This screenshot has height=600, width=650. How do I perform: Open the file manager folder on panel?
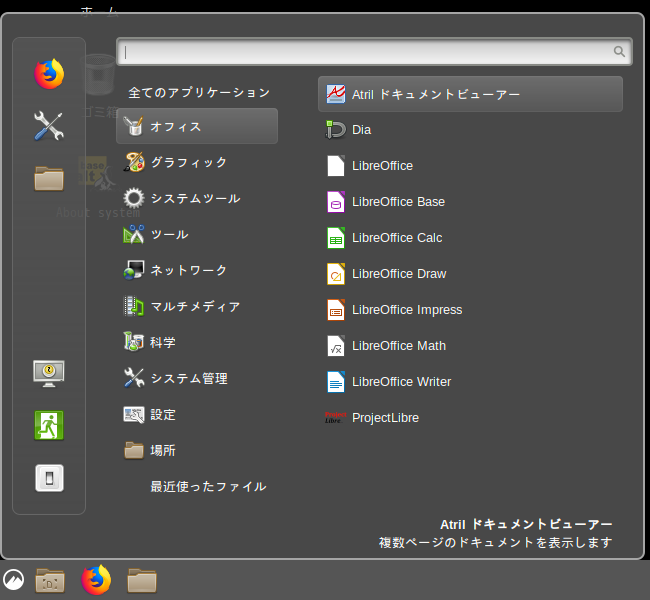tap(142, 580)
